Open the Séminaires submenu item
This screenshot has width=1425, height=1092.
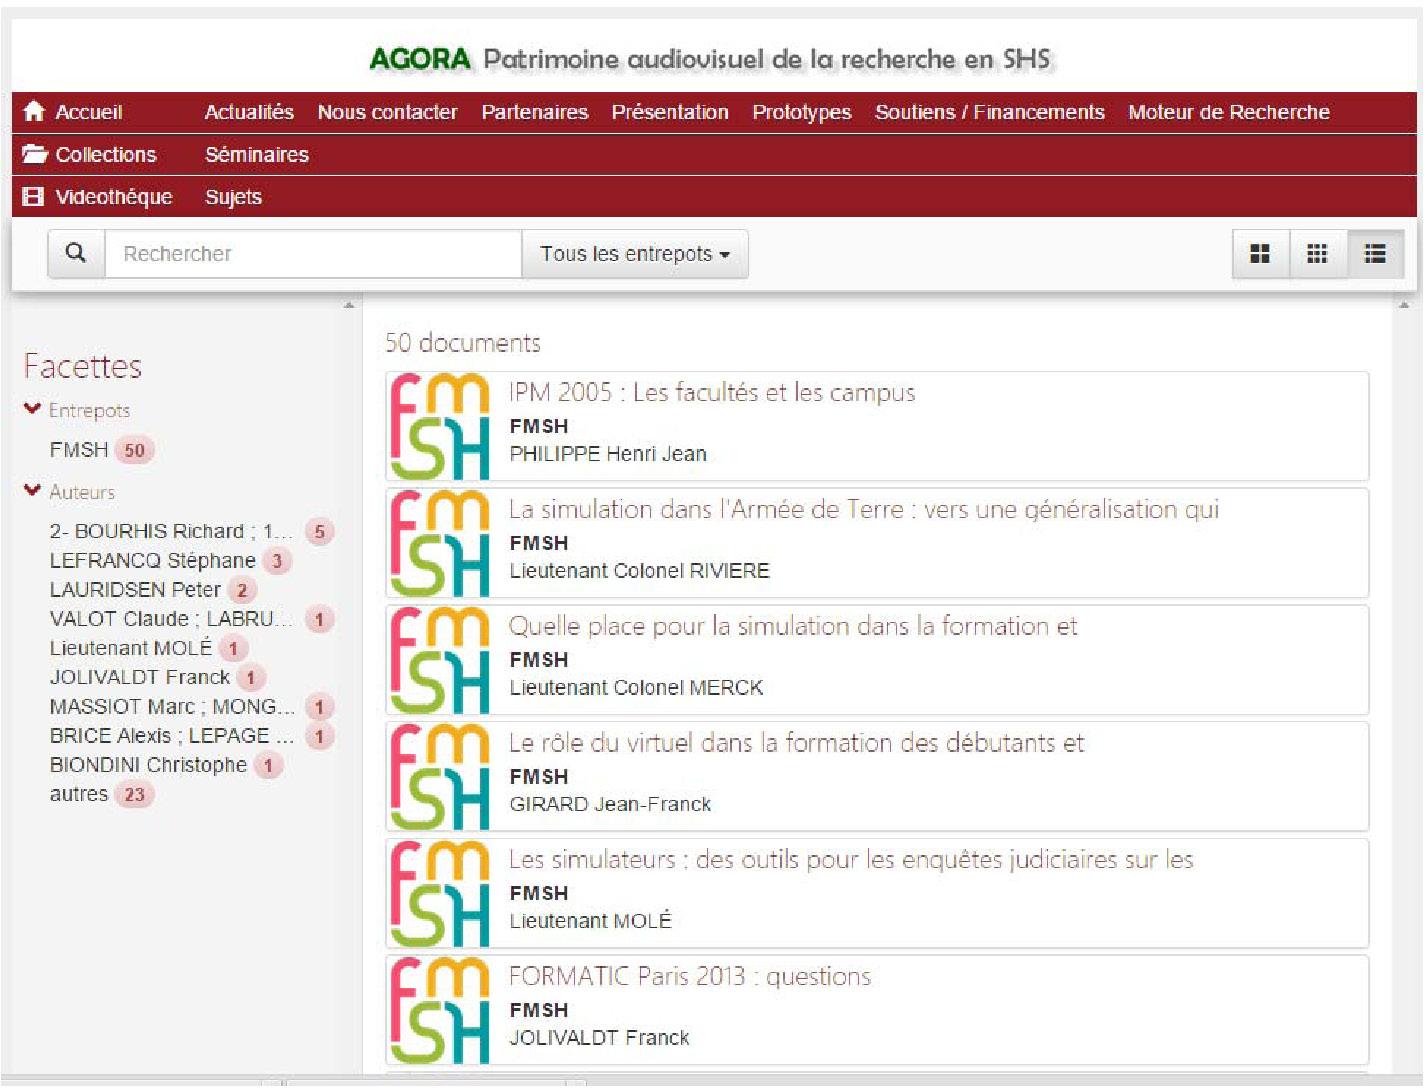pos(257,154)
